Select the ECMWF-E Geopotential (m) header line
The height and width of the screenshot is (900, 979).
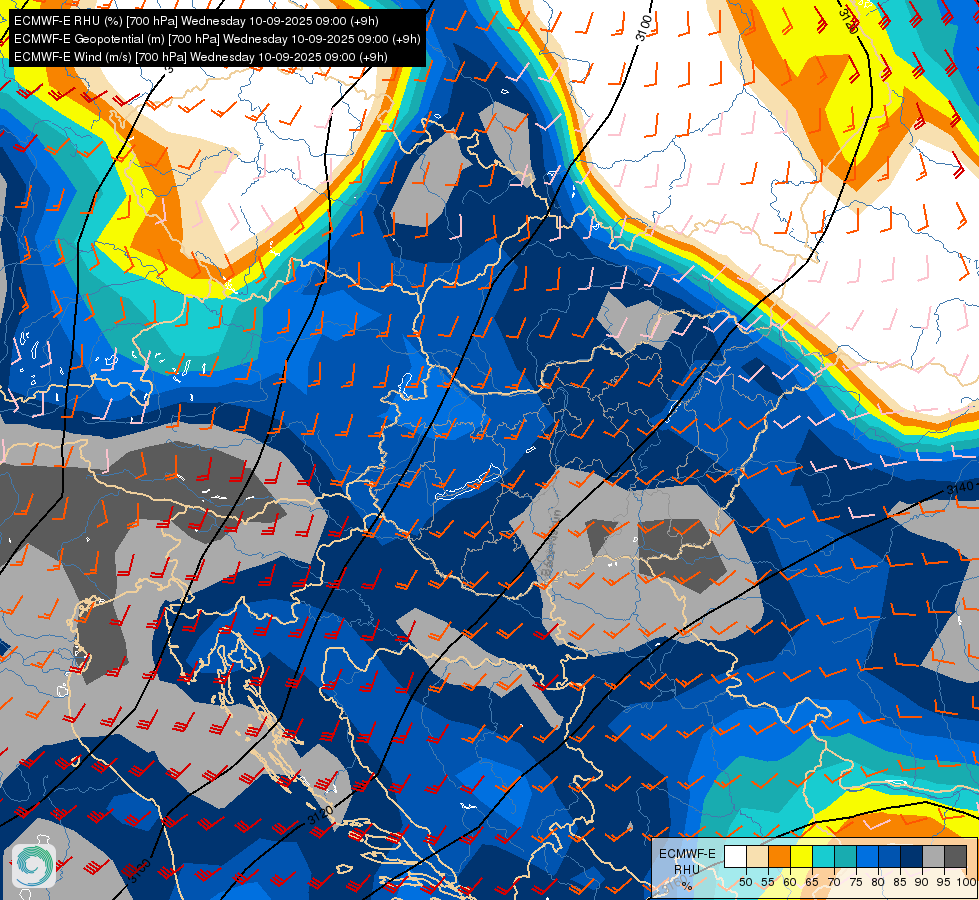217,39
